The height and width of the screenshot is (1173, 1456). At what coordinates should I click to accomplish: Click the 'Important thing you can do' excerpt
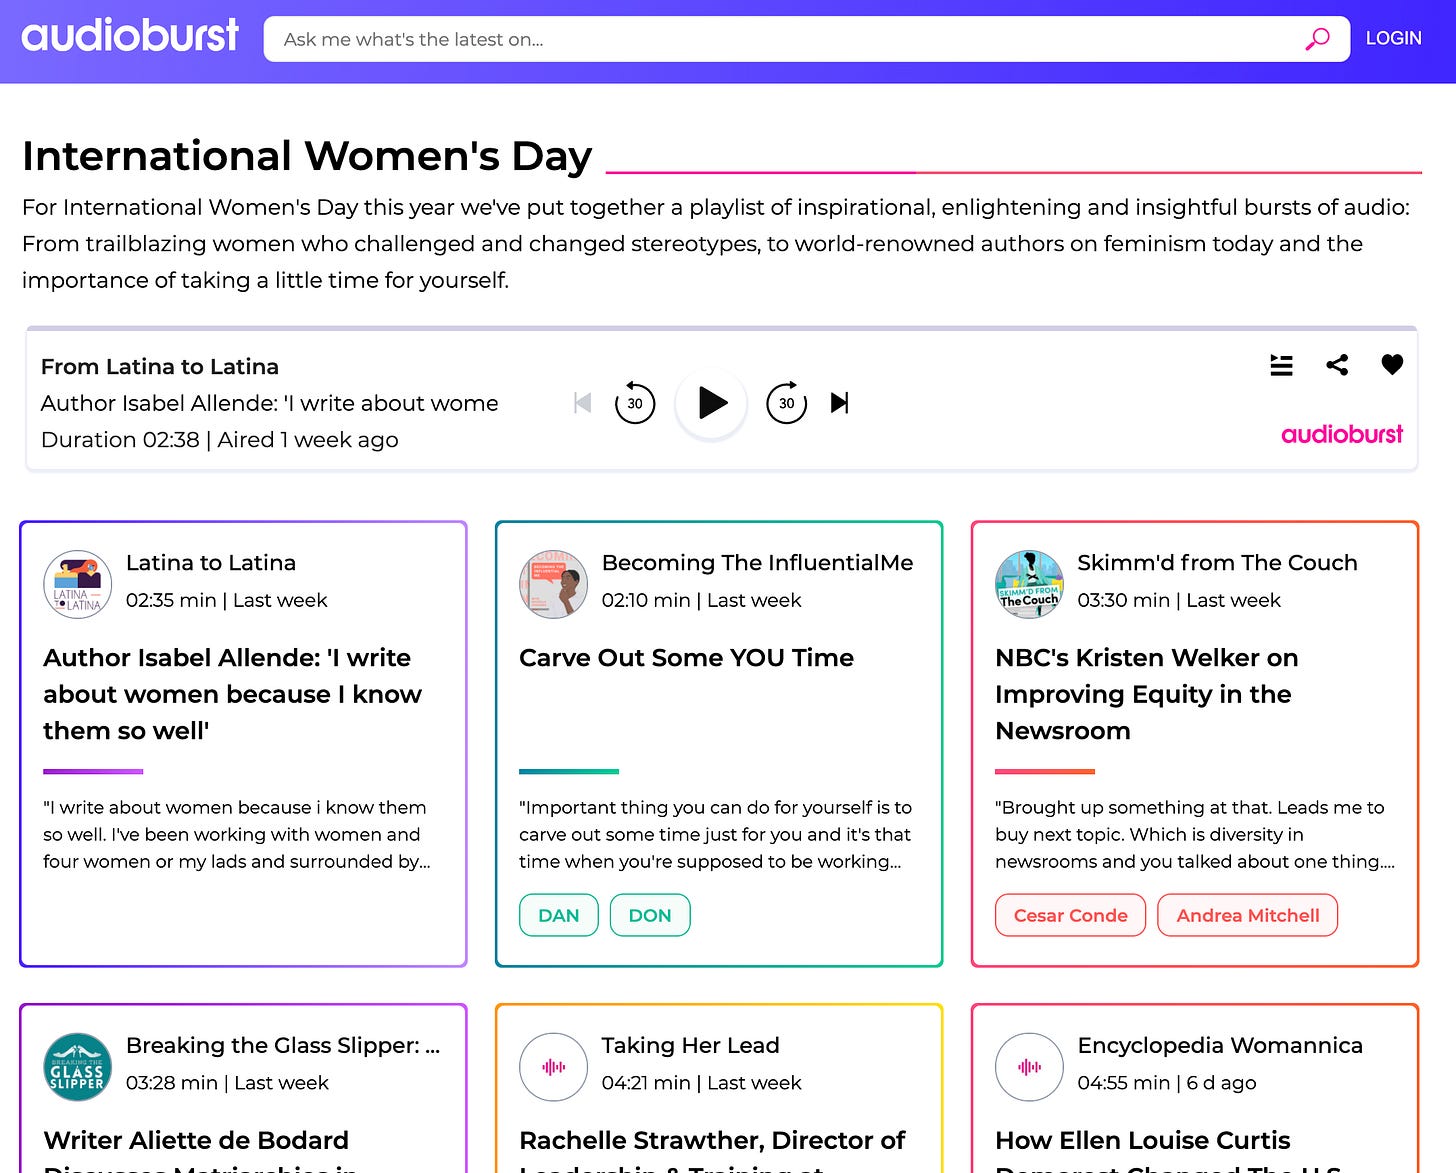[716, 834]
